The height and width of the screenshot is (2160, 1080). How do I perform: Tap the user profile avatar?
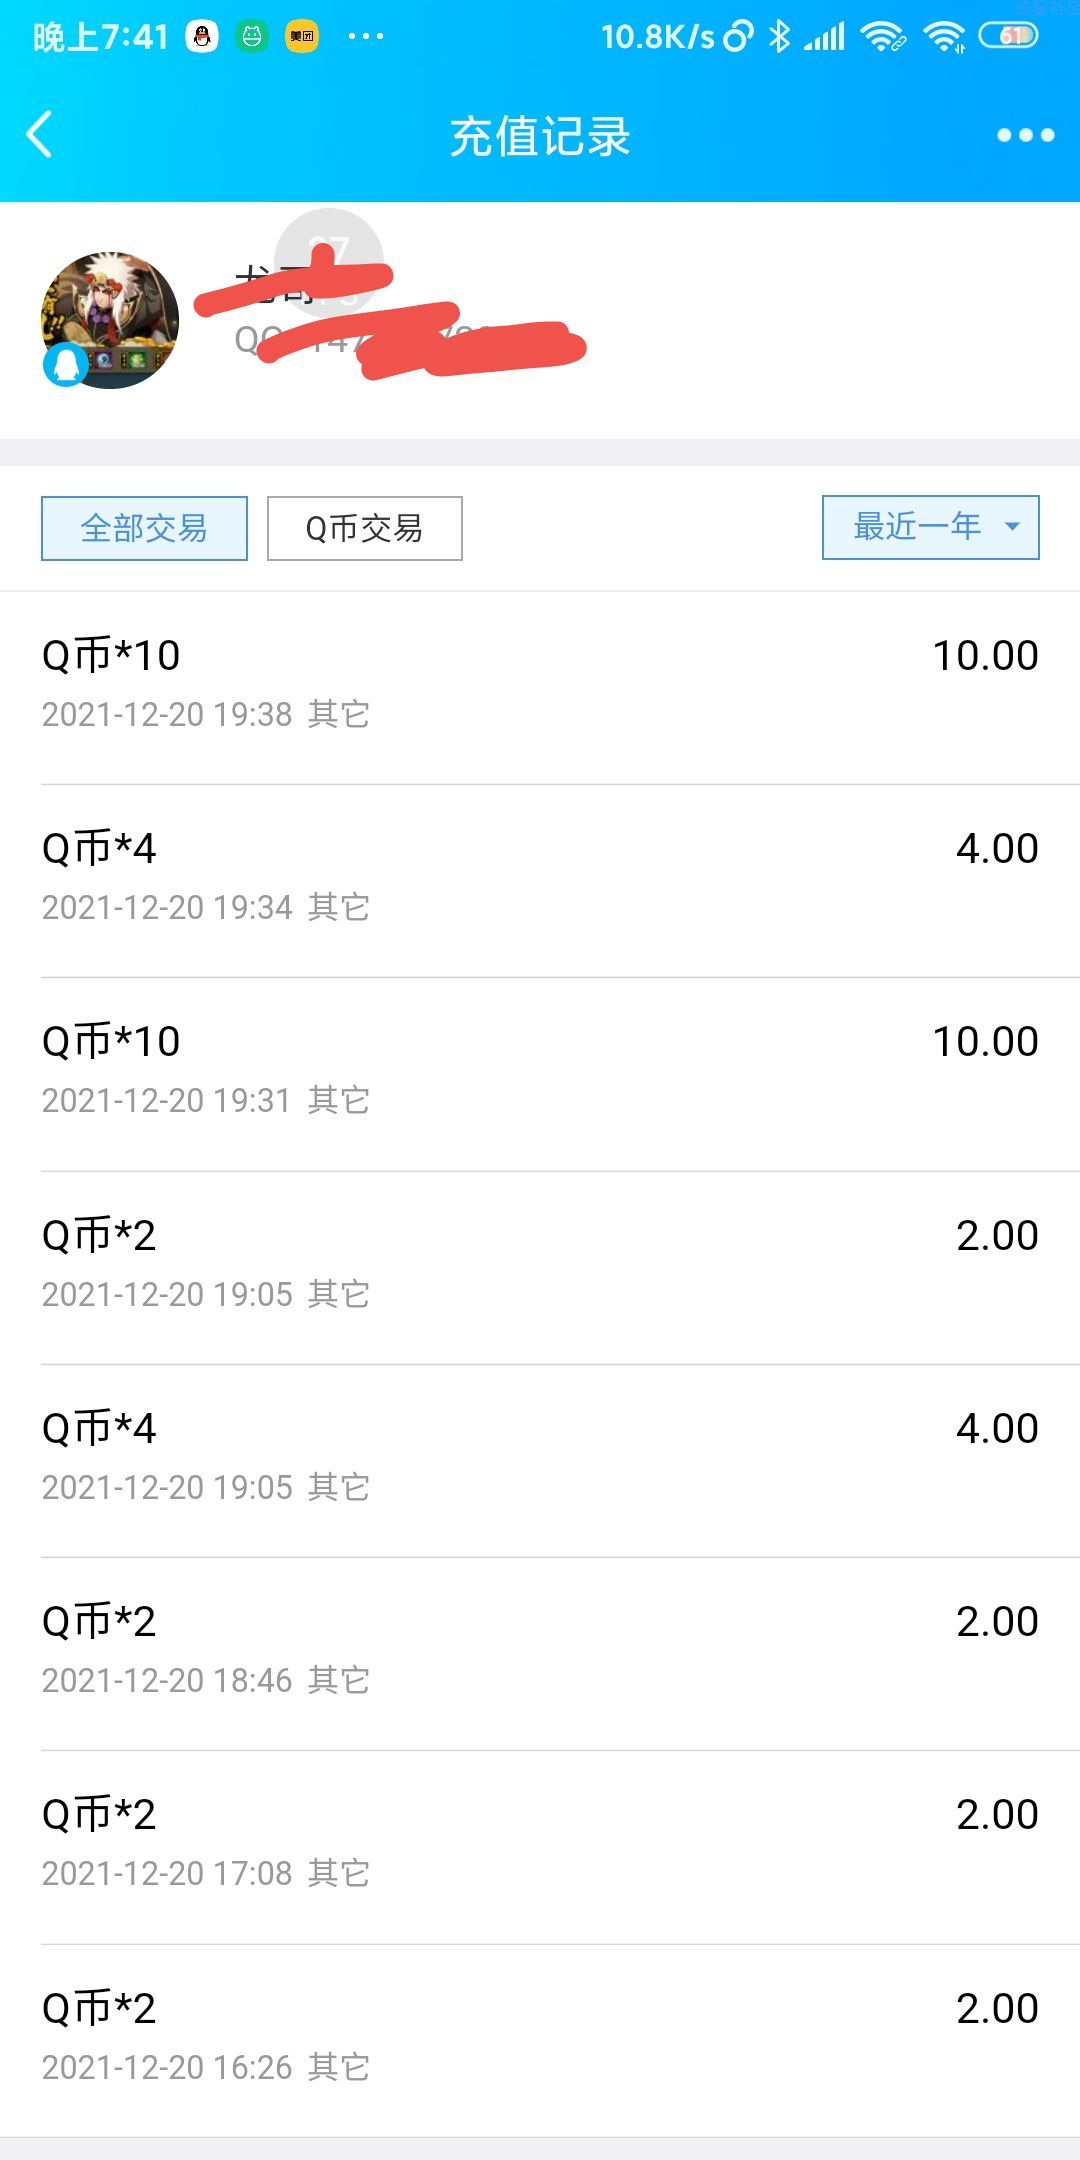[110, 320]
